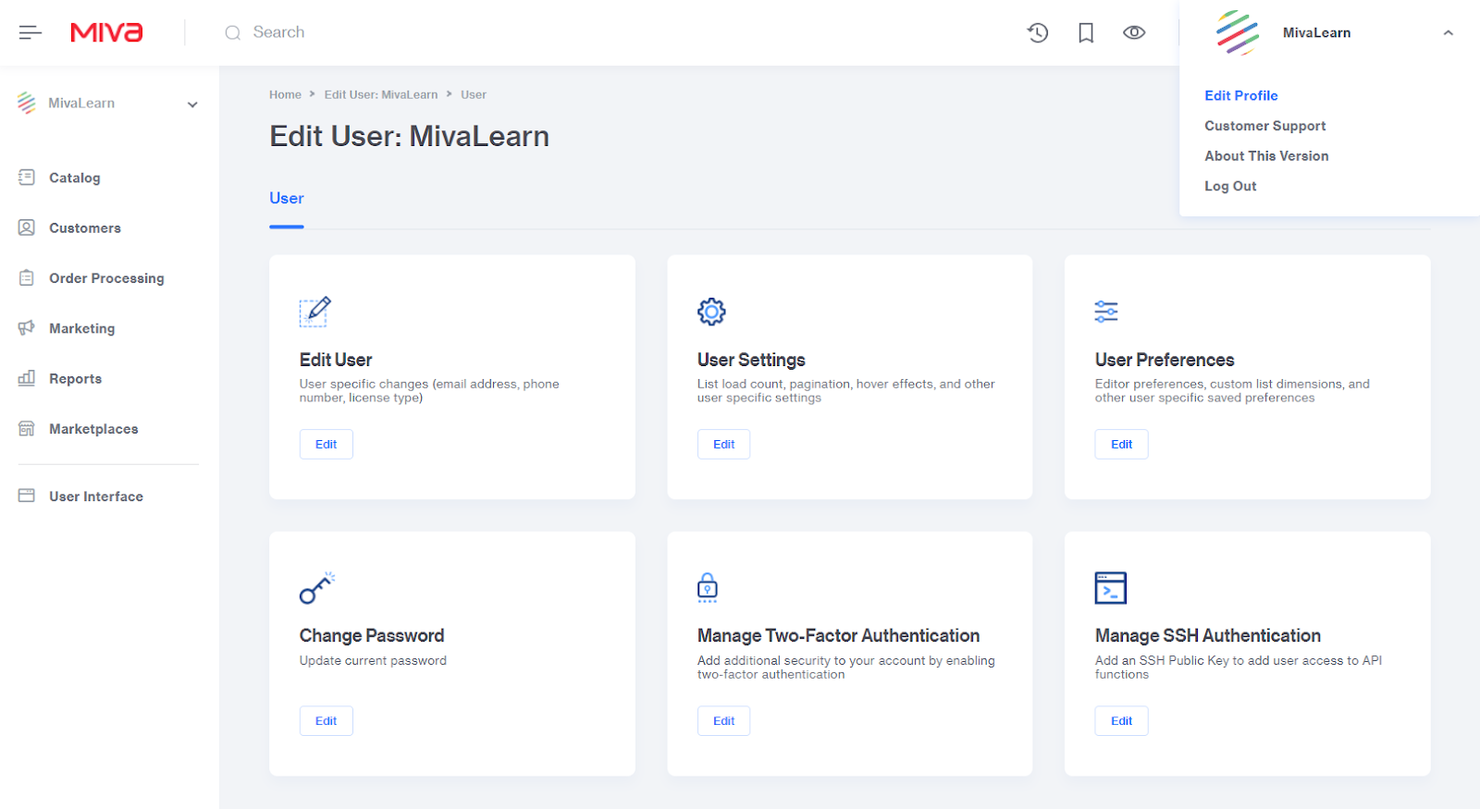This screenshot has width=1480, height=809.
Task: Focus the Search input field
Action: click(279, 32)
